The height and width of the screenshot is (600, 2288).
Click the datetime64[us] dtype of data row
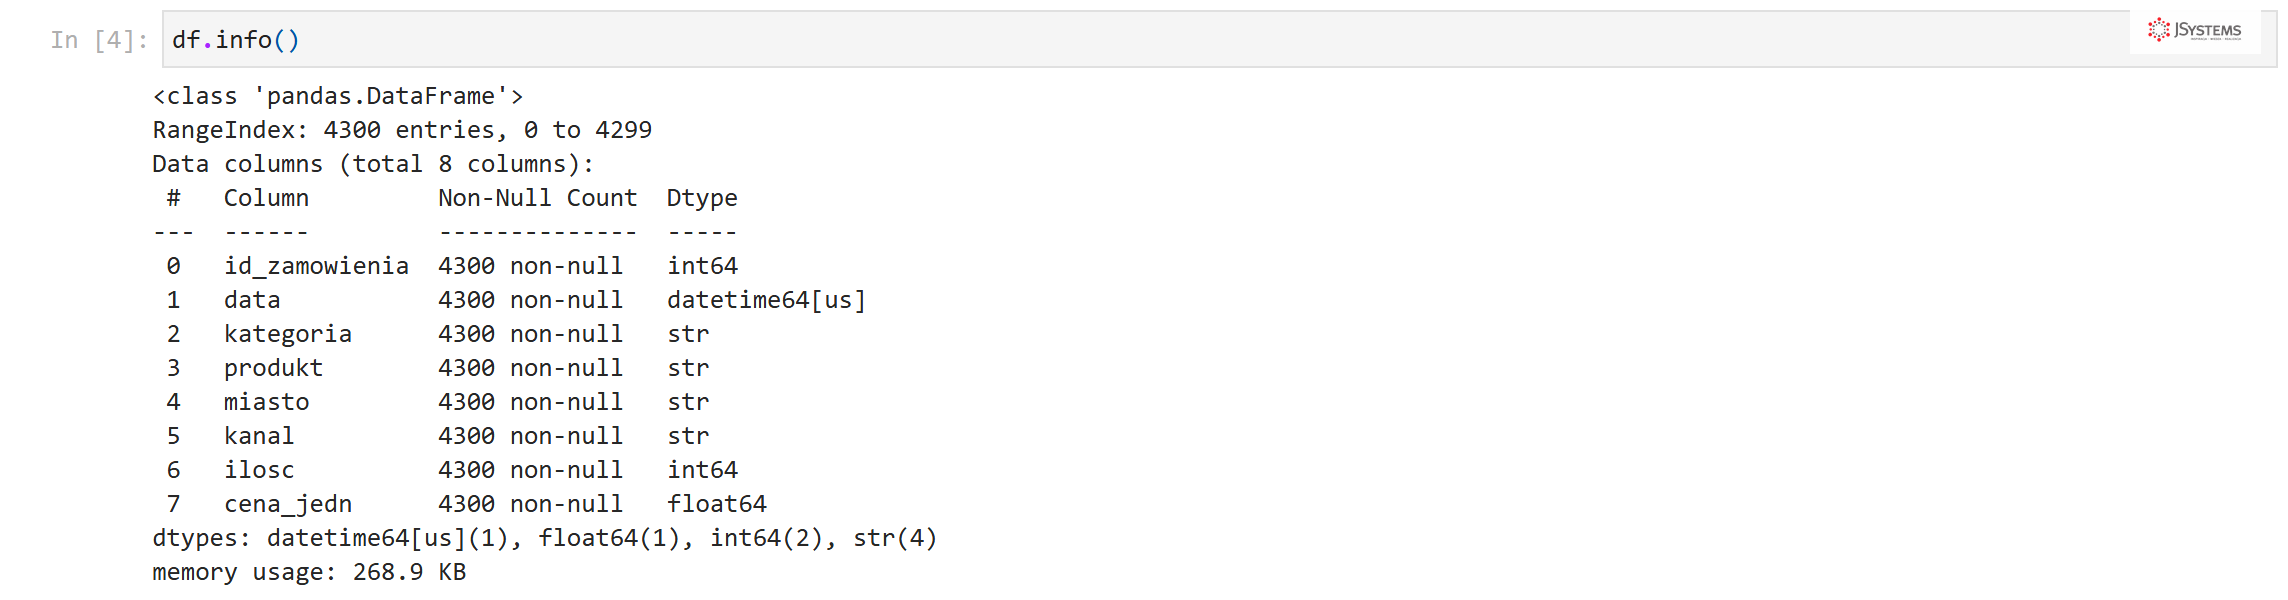(766, 300)
